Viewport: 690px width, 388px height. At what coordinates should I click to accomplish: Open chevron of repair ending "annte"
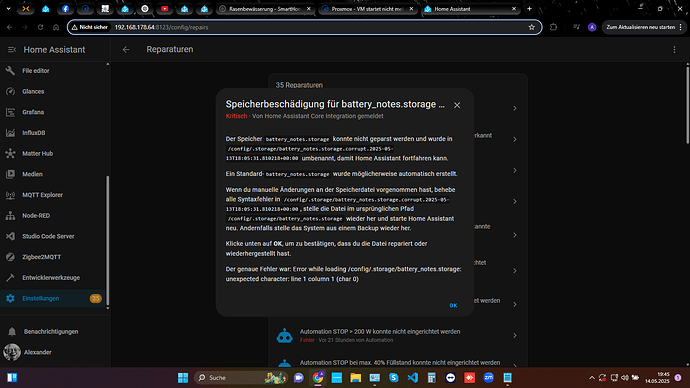pyautogui.click(x=514, y=235)
